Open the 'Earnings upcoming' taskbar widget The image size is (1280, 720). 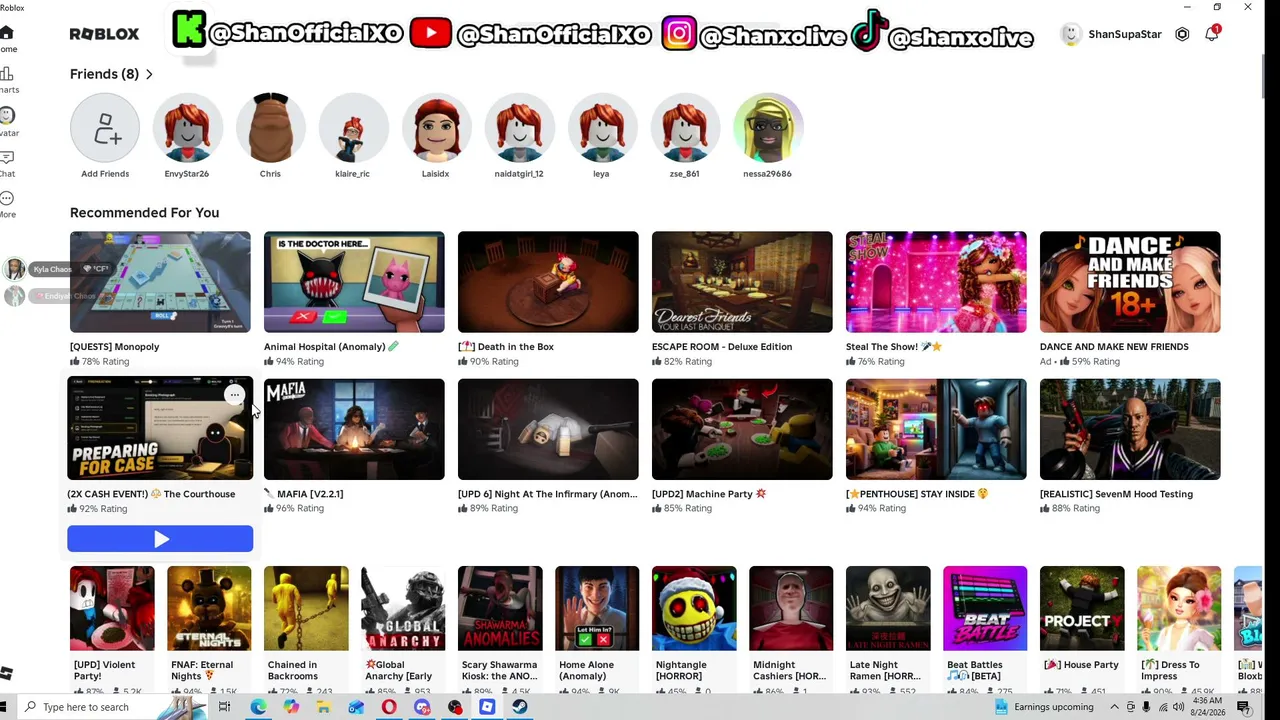1044,707
